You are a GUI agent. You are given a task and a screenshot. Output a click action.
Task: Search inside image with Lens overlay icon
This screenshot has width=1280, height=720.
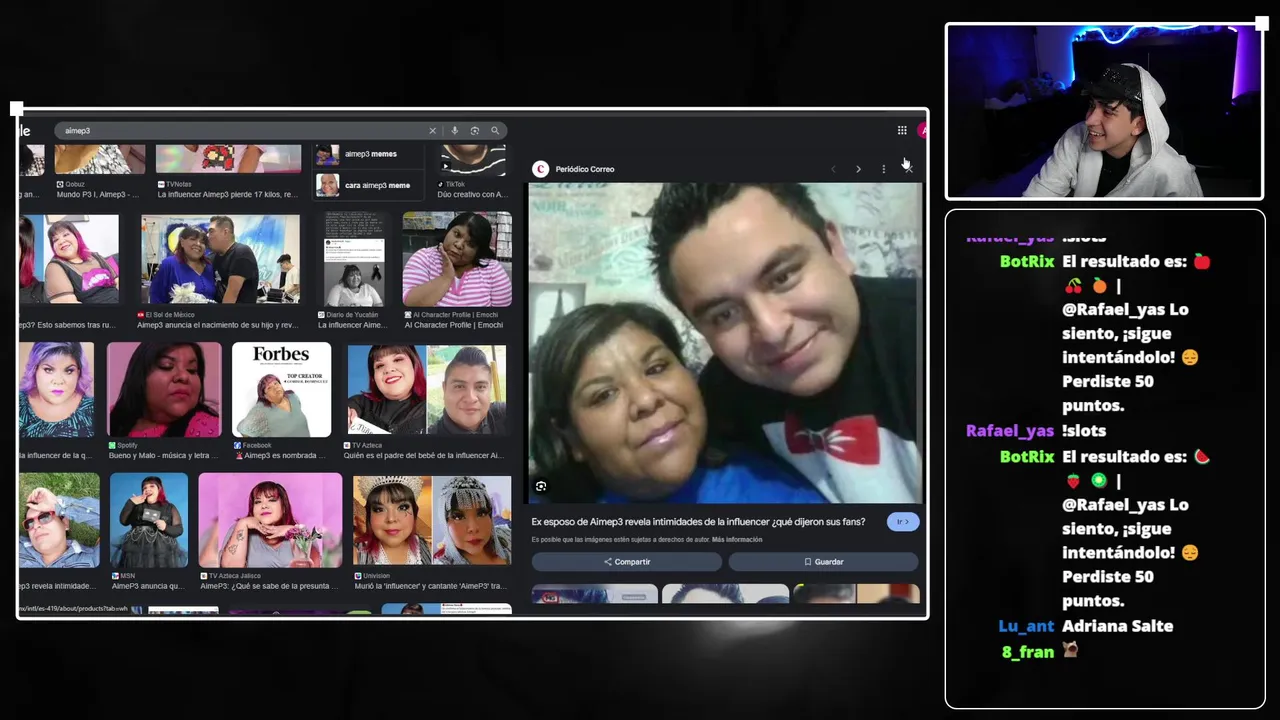541,486
